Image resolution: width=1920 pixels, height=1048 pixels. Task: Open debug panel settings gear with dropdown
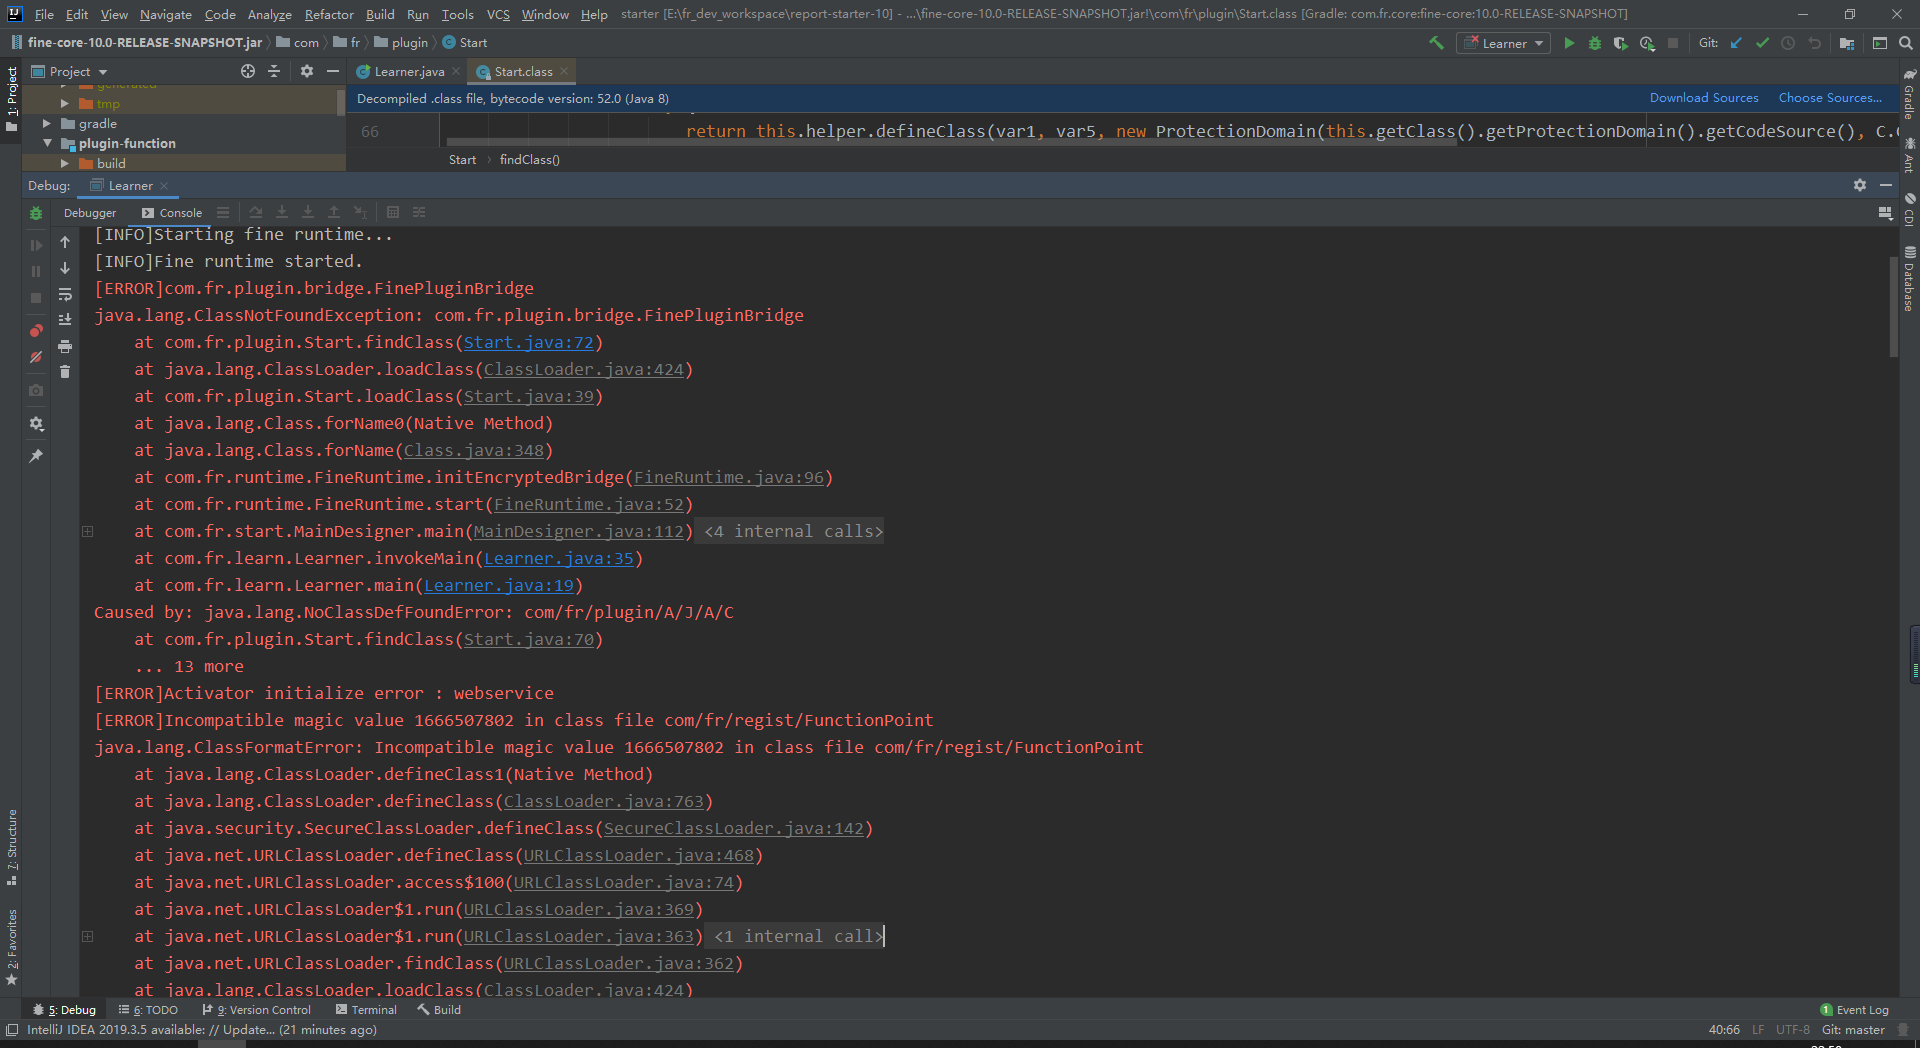click(x=36, y=424)
